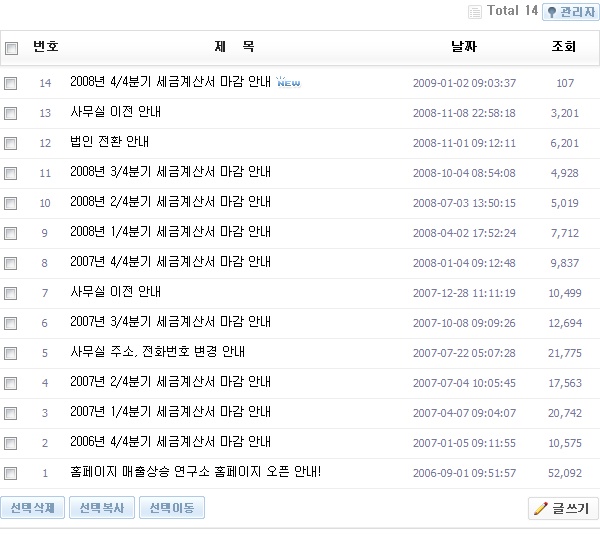Open the 관리자 admin button
Image resolution: width=600 pixels, height=554 pixels.
(x=571, y=12)
